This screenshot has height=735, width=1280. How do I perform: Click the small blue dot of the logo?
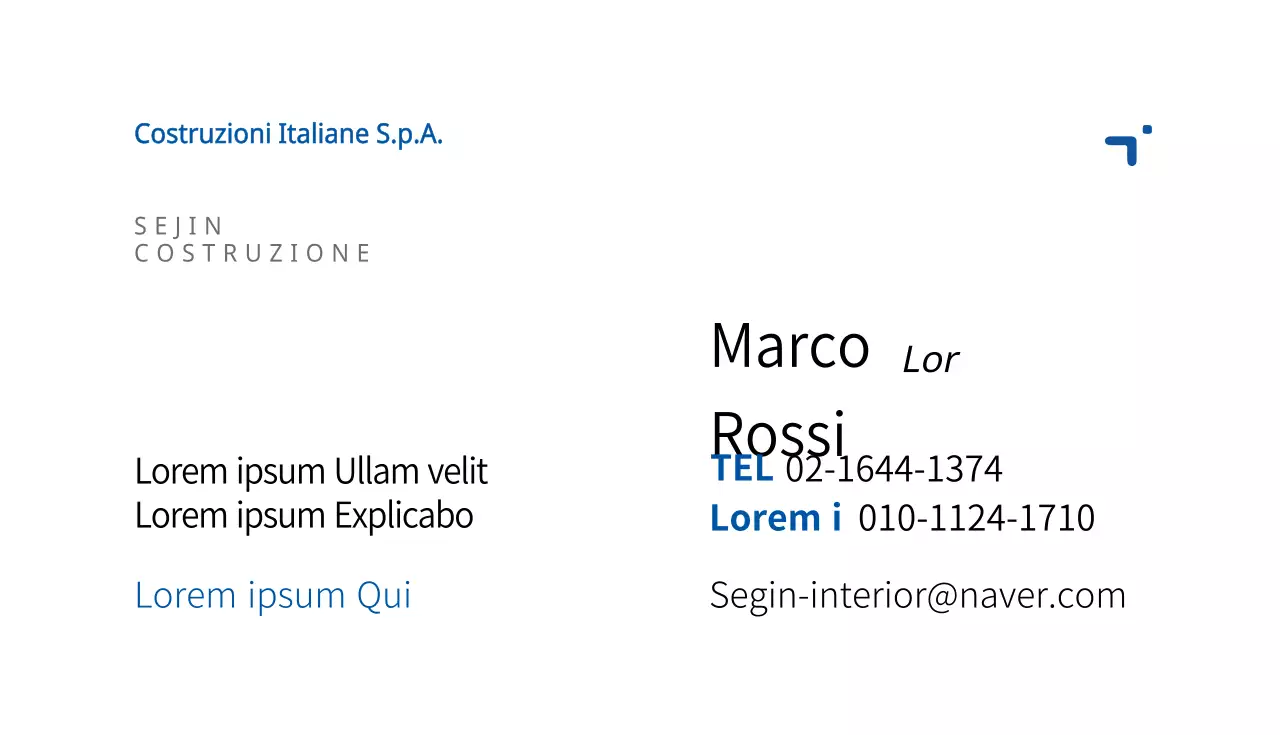click(x=1147, y=129)
